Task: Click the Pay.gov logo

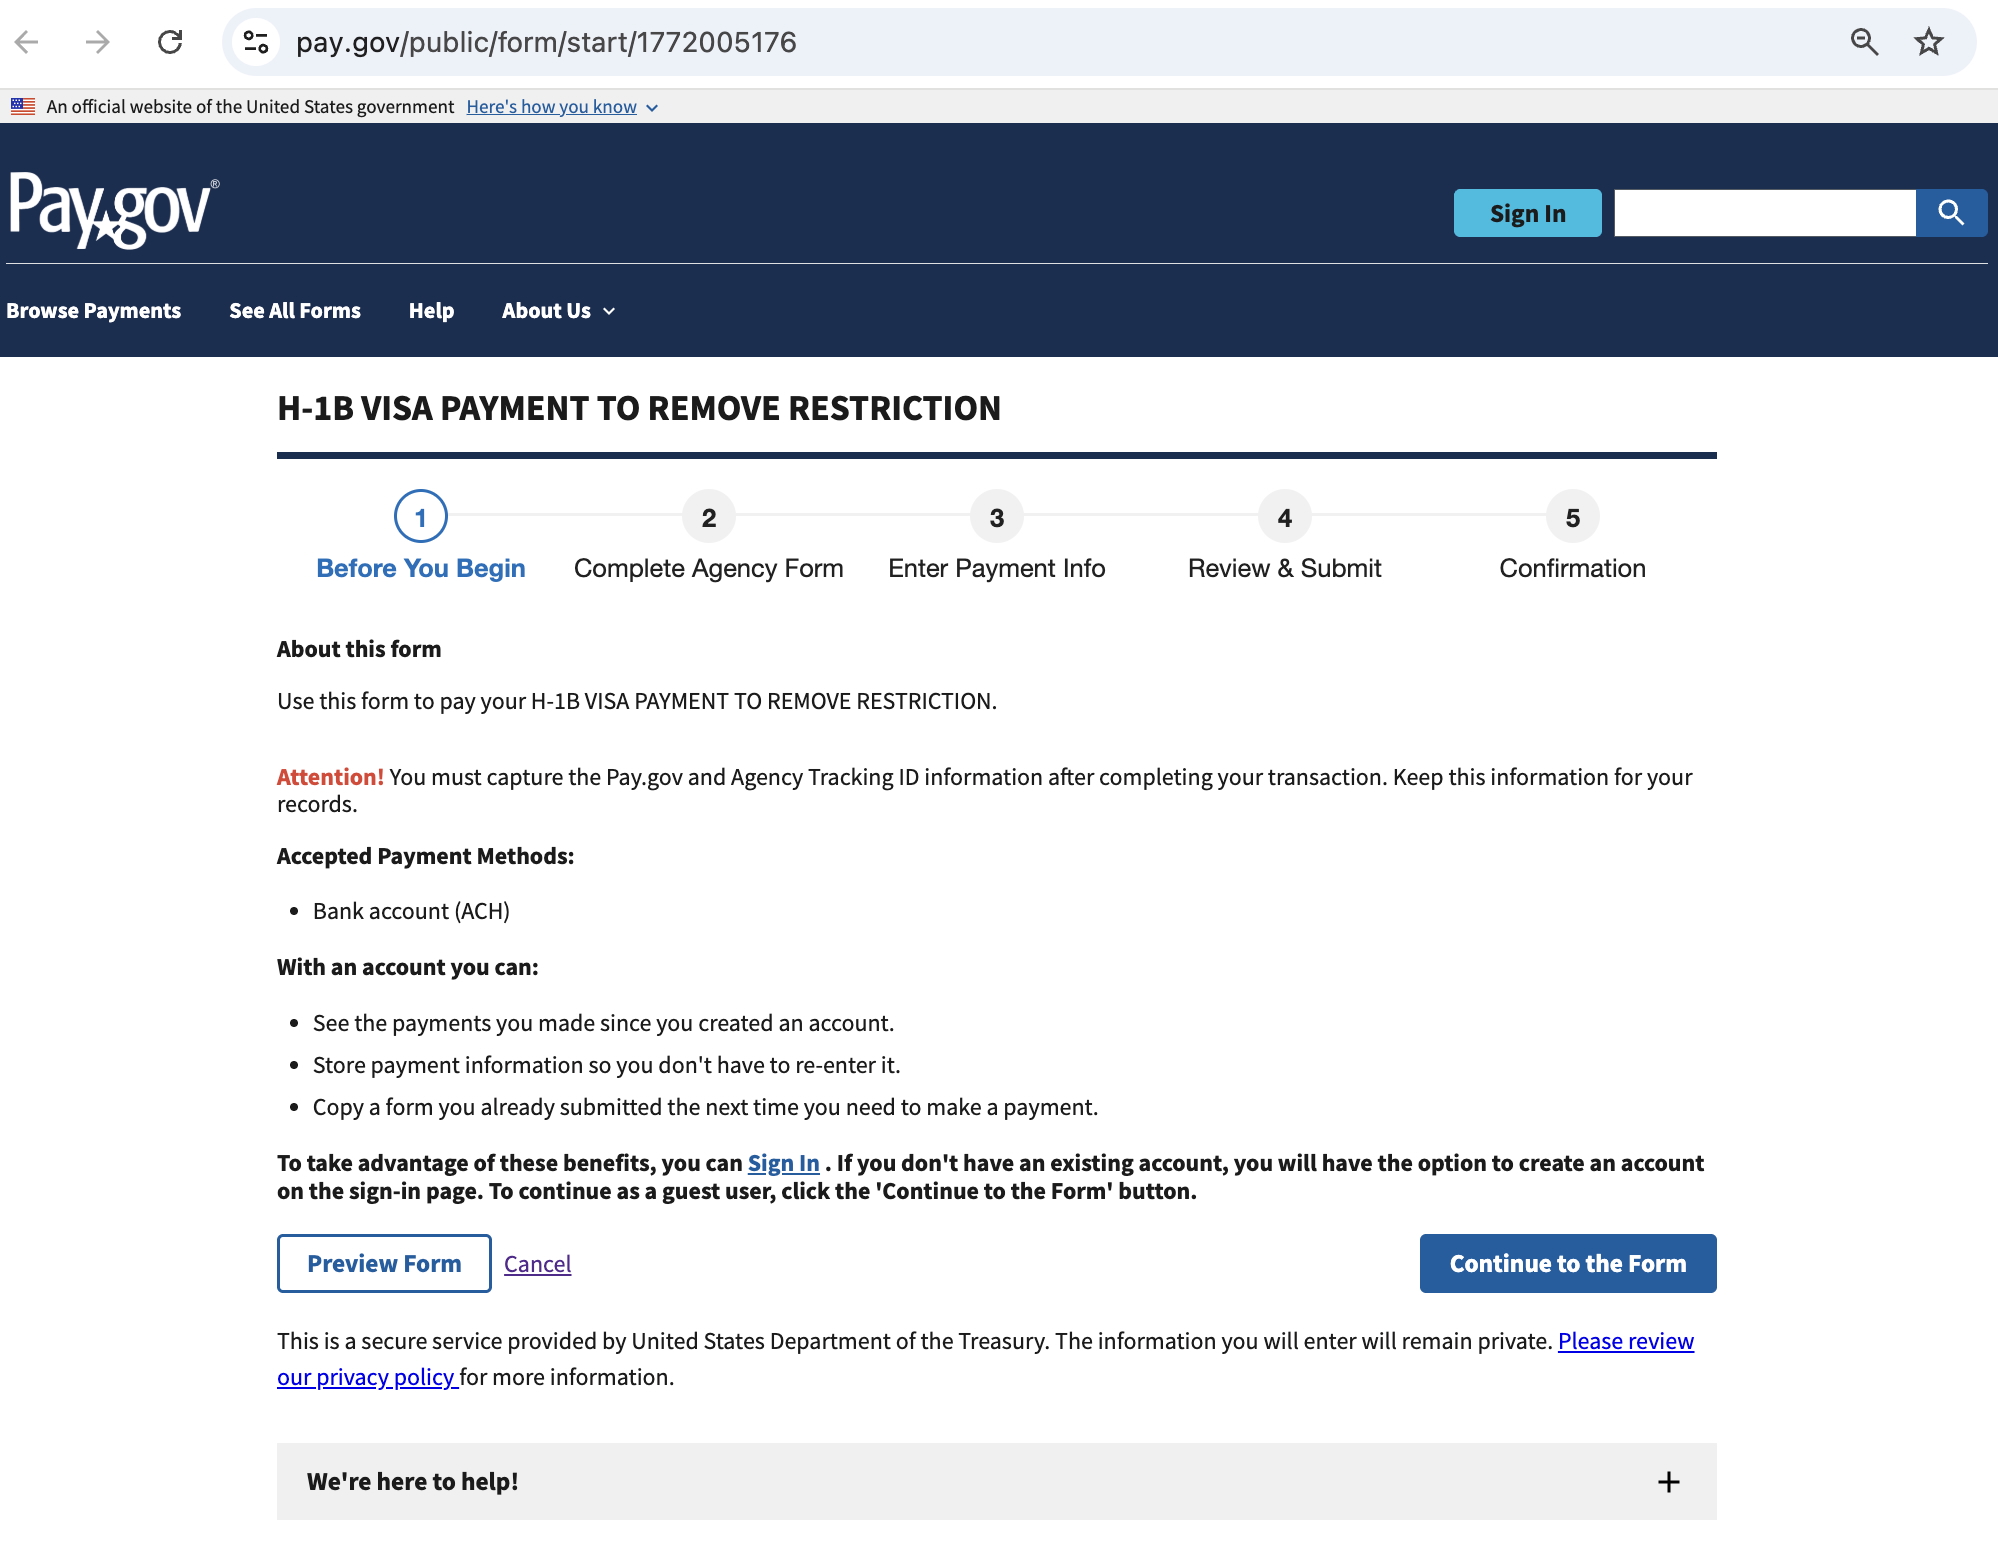Action: click(113, 209)
